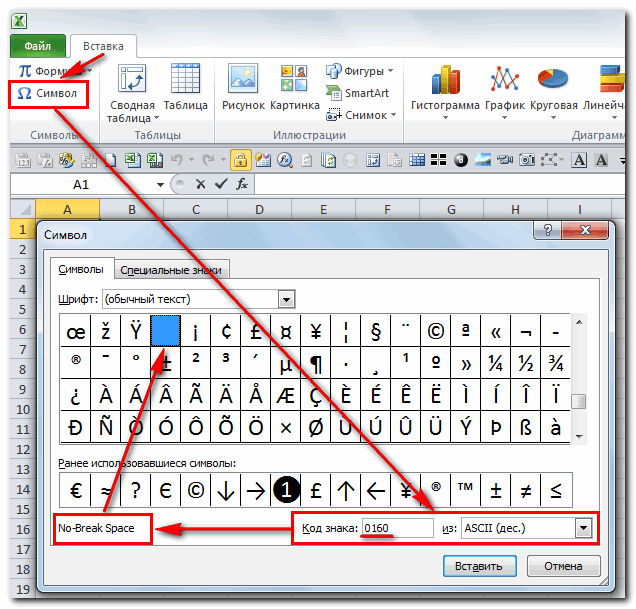Click the highlighted padlock toolbar icon
636x609 pixels.
[241, 160]
